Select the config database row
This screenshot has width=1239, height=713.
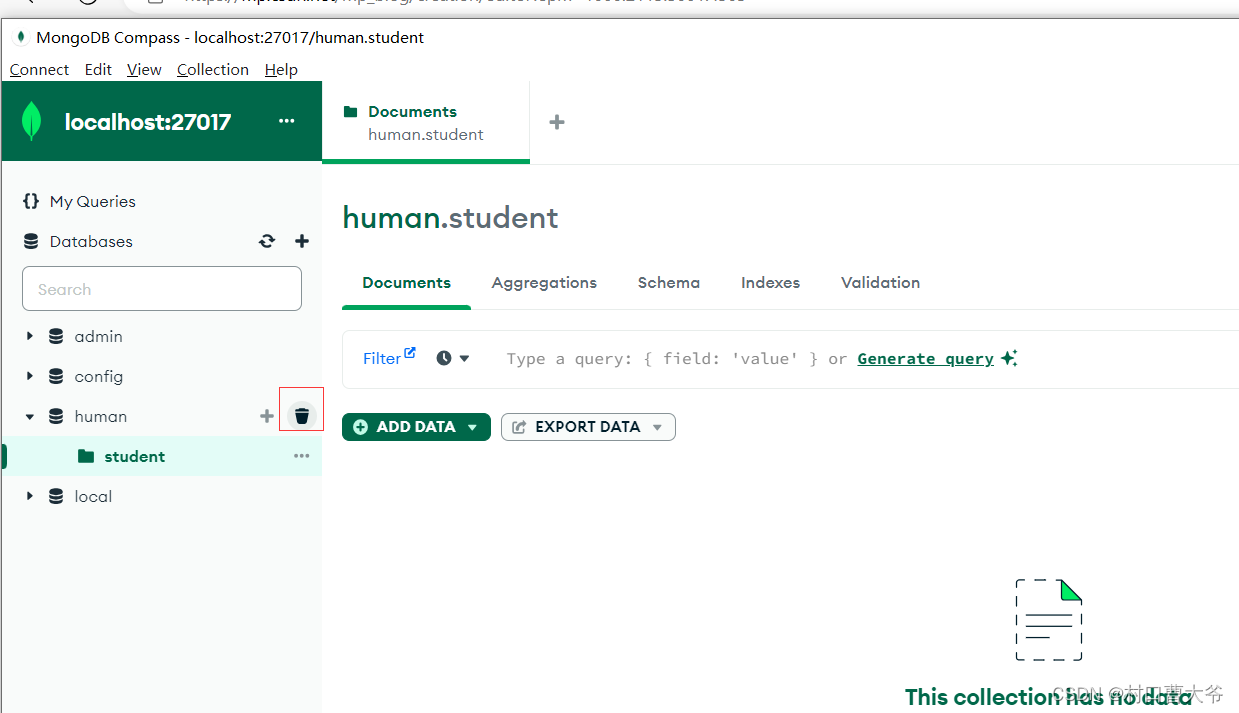pyautogui.click(x=161, y=376)
